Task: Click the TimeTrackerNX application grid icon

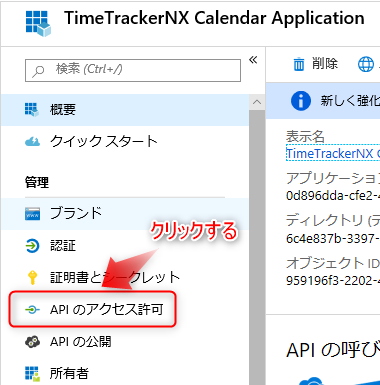Action: (38, 23)
